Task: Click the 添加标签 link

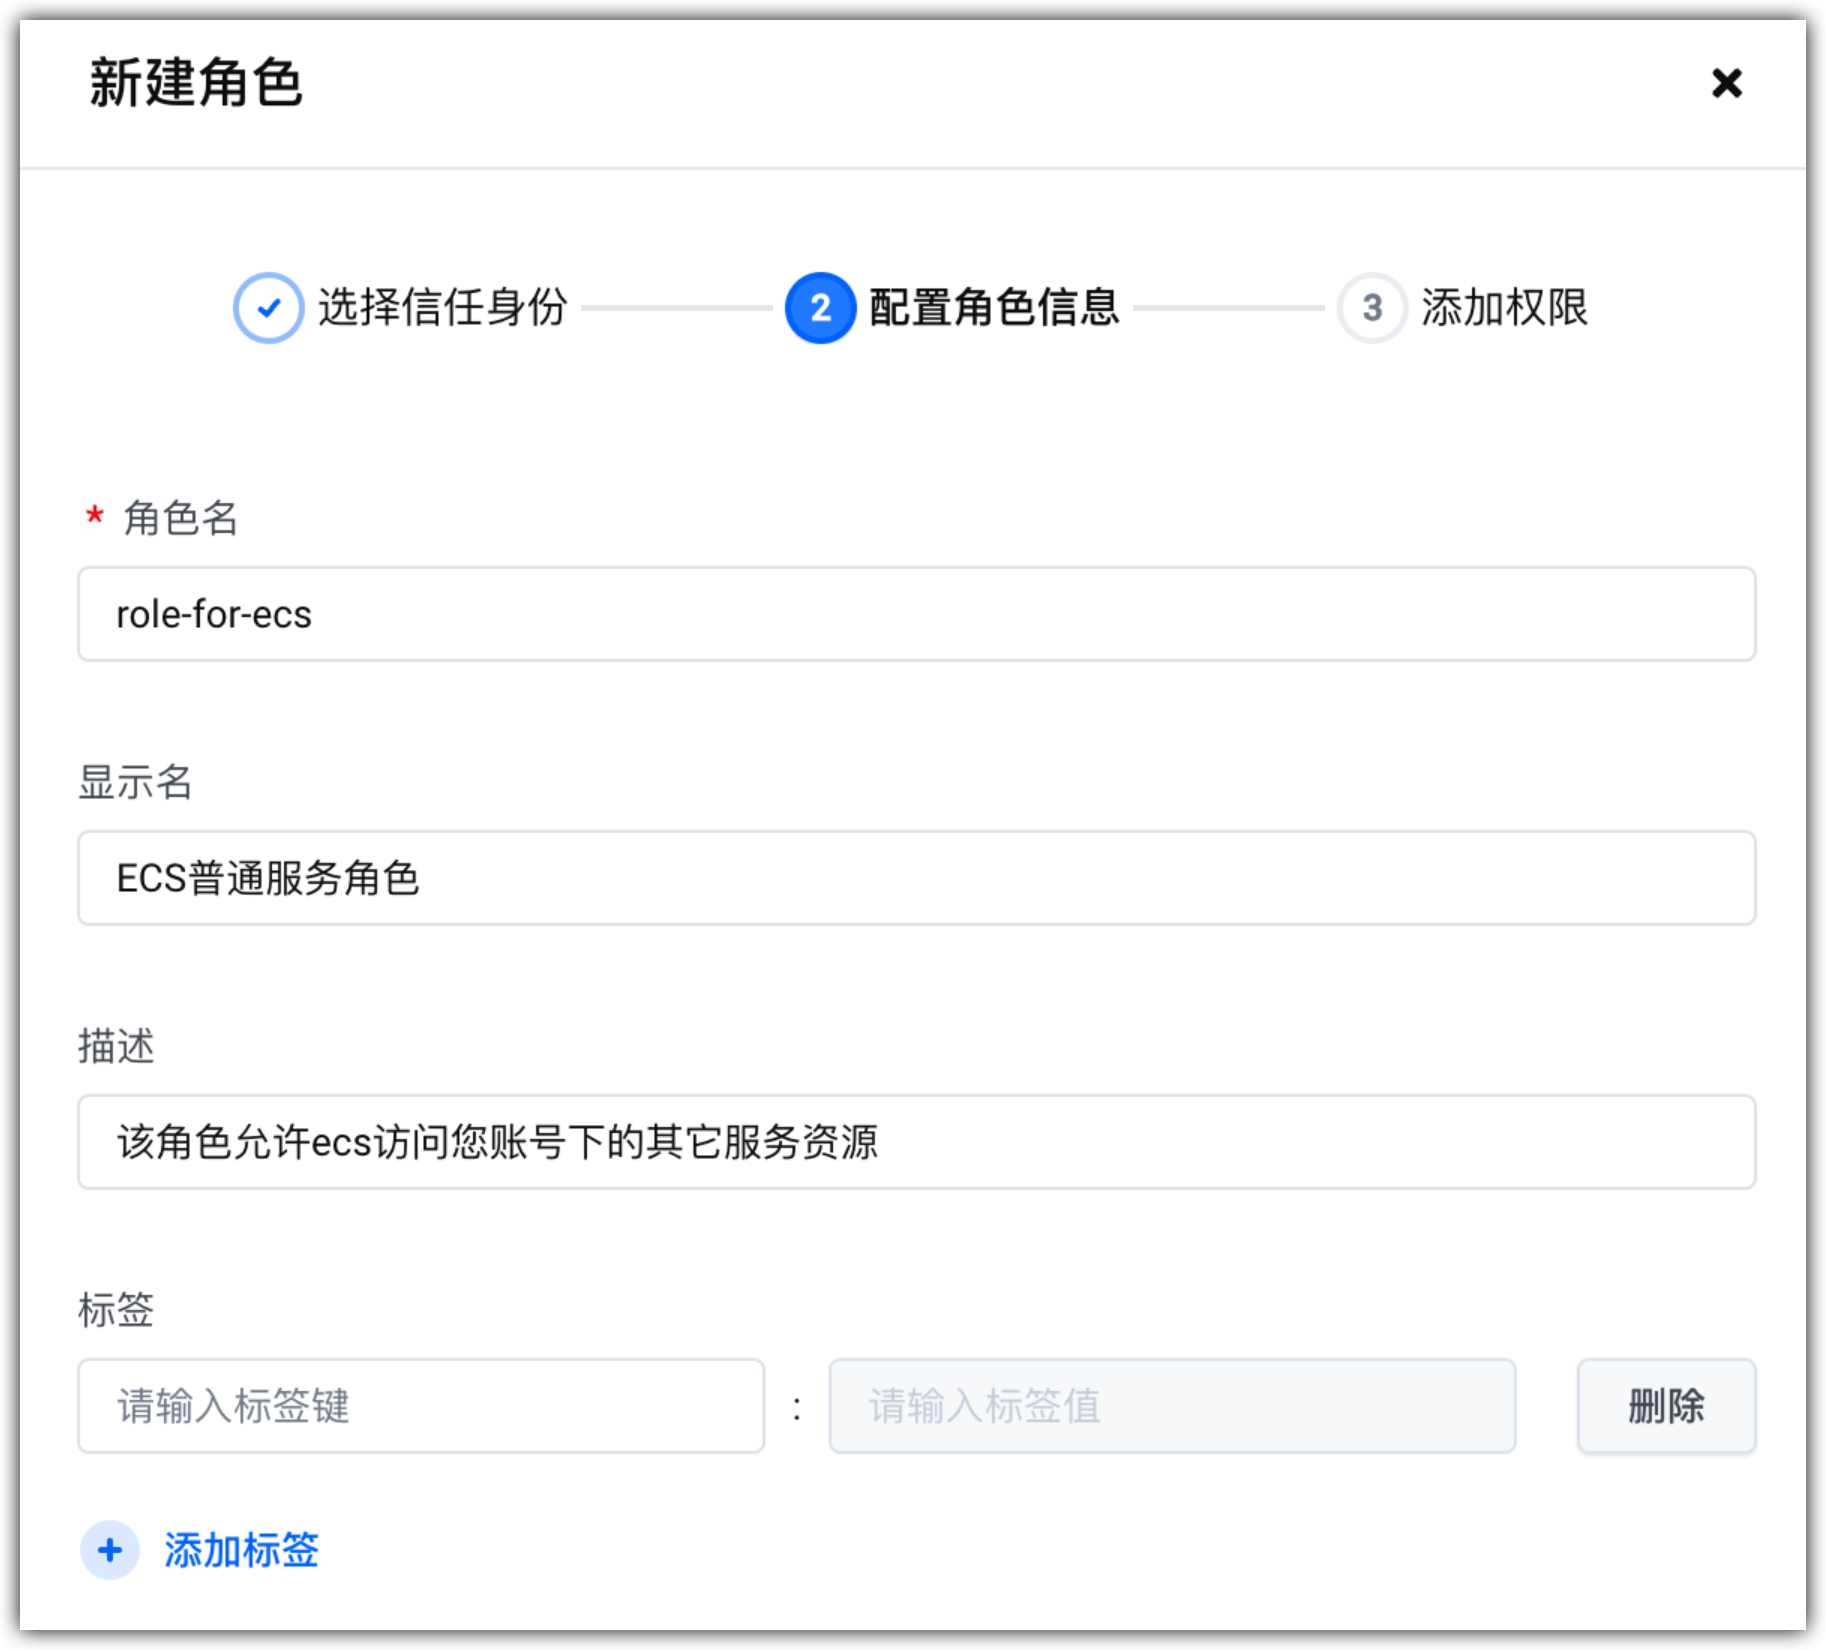Action: tap(242, 1550)
